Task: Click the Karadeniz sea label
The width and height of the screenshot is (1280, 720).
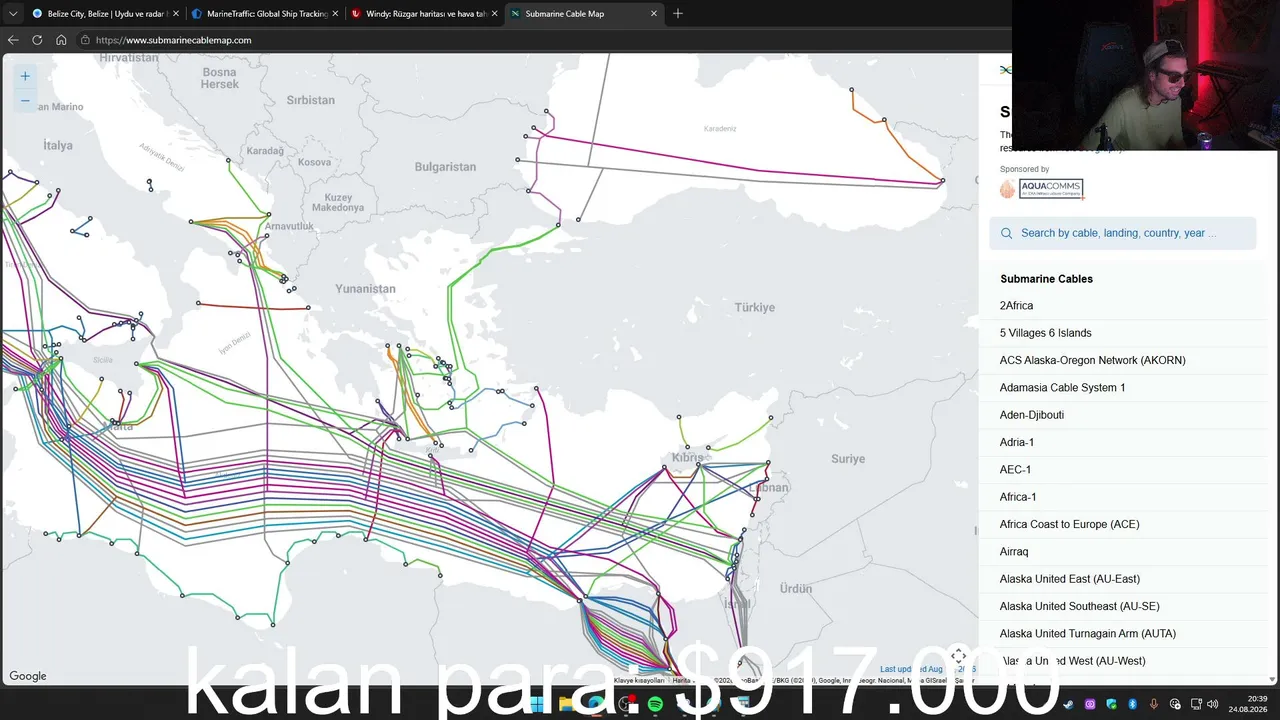Action: tap(720, 129)
